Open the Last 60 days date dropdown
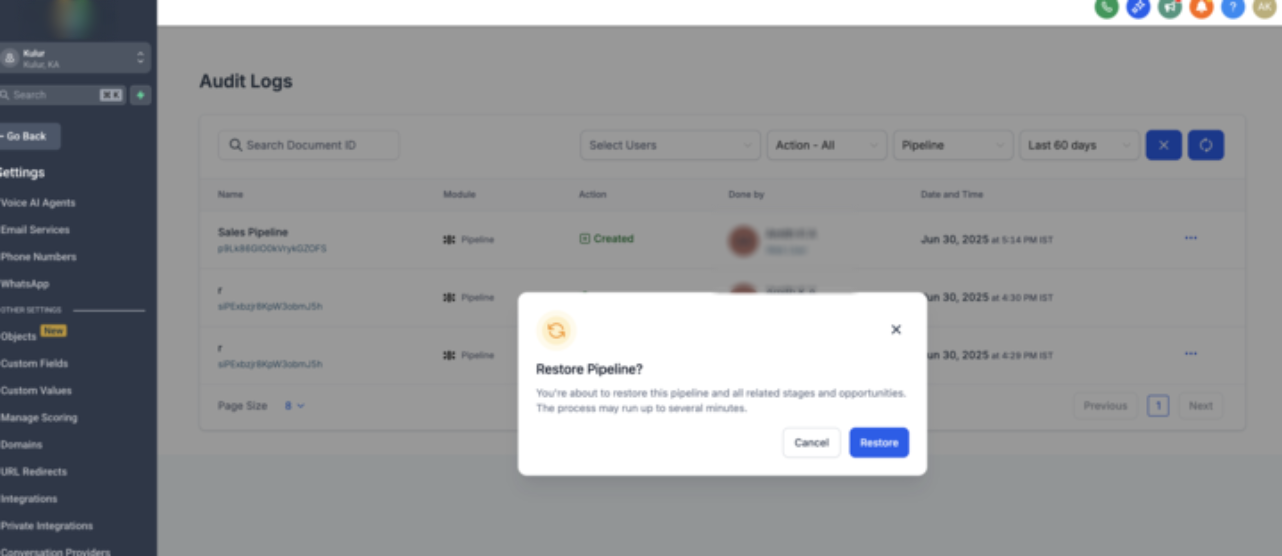This screenshot has height=556, width=1282. [1079, 145]
